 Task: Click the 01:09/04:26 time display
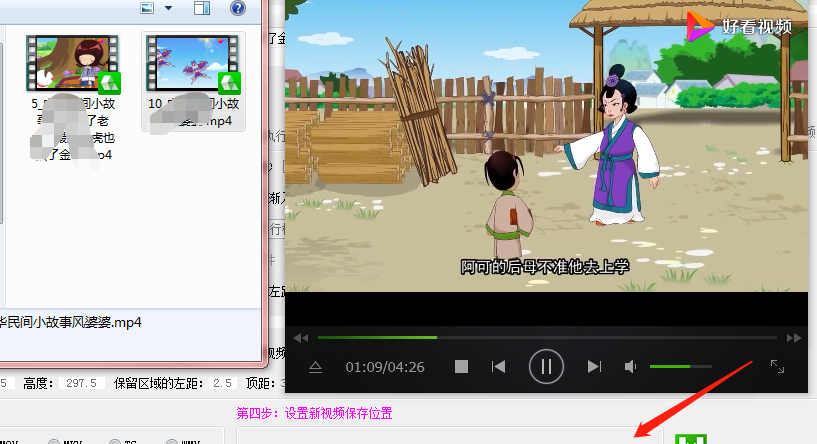tap(385, 367)
